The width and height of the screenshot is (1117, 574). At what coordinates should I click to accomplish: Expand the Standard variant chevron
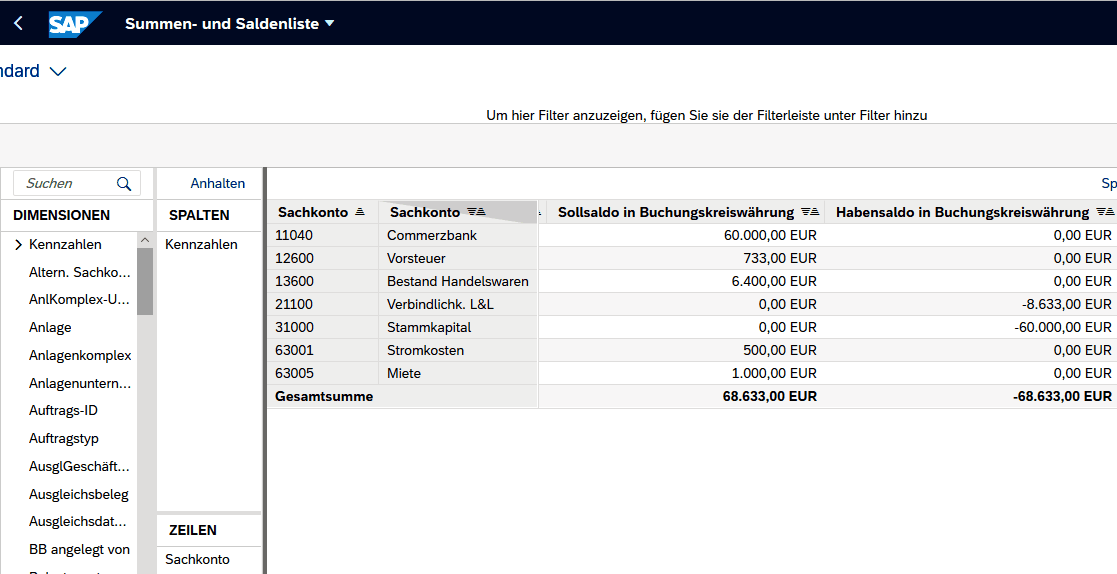[x=57, y=71]
